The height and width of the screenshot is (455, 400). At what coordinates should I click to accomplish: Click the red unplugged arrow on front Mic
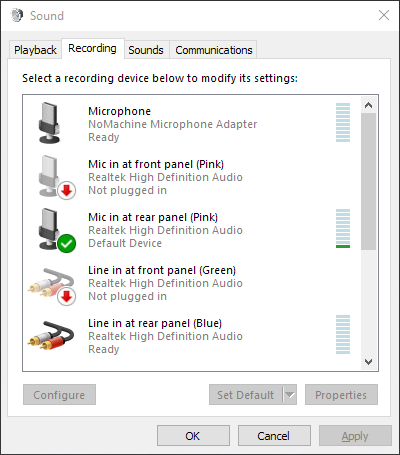coord(67,191)
